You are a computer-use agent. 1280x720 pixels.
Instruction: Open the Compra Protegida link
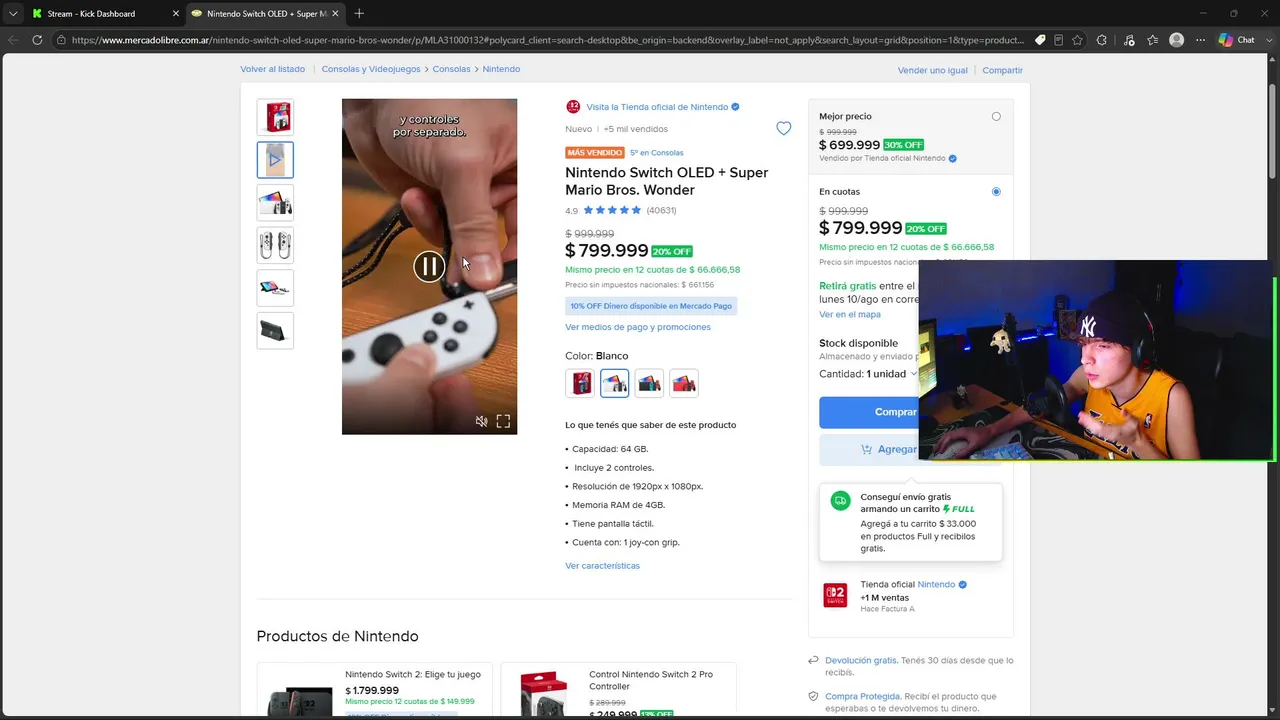[863, 696]
